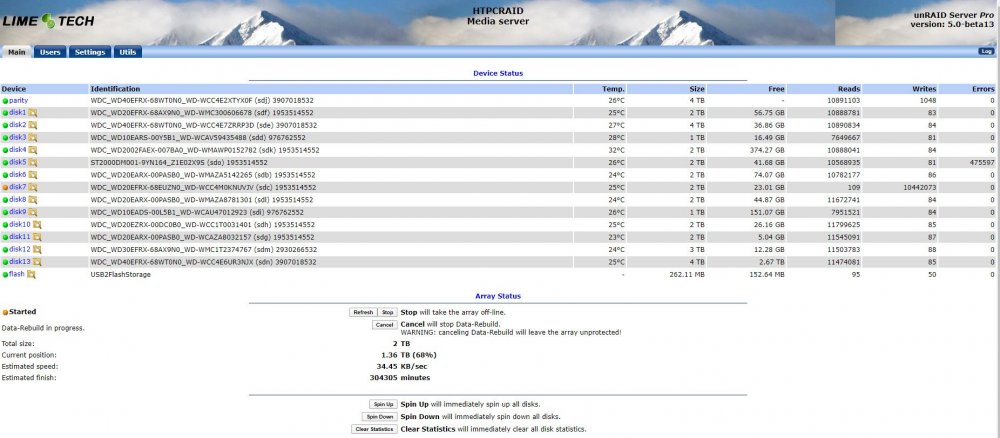
Task: Open the browse icon next to disk6
Action: pos(33,175)
